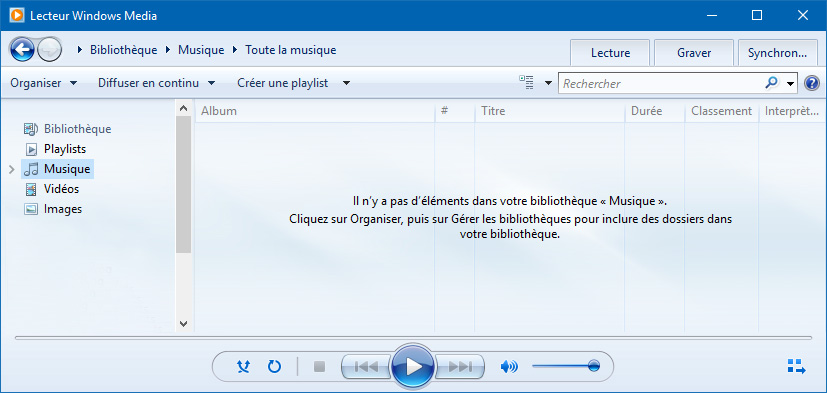Click the greyed Forward navigation arrow
The width and height of the screenshot is (827, 393).
click(x=50, y=50)
